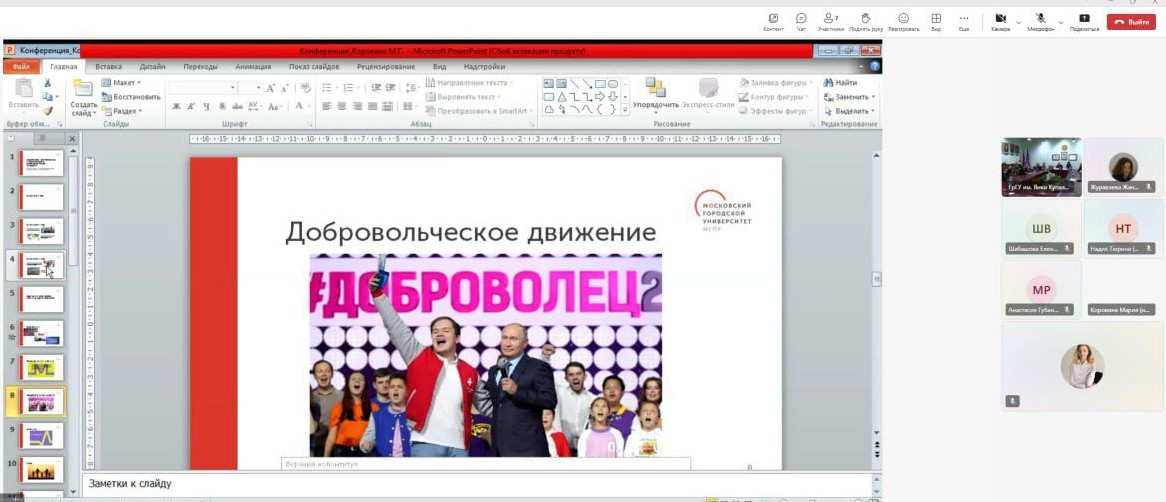This screenshot has width=1166, height=502.
Task: Open the Анимация ribbon tab
Action: click(x=253, y=67)
